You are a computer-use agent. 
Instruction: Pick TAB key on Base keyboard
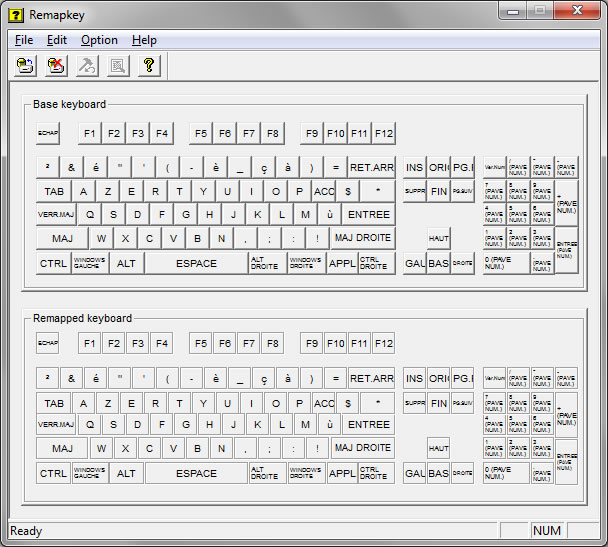pyautogui.click(x=54, y=192)
